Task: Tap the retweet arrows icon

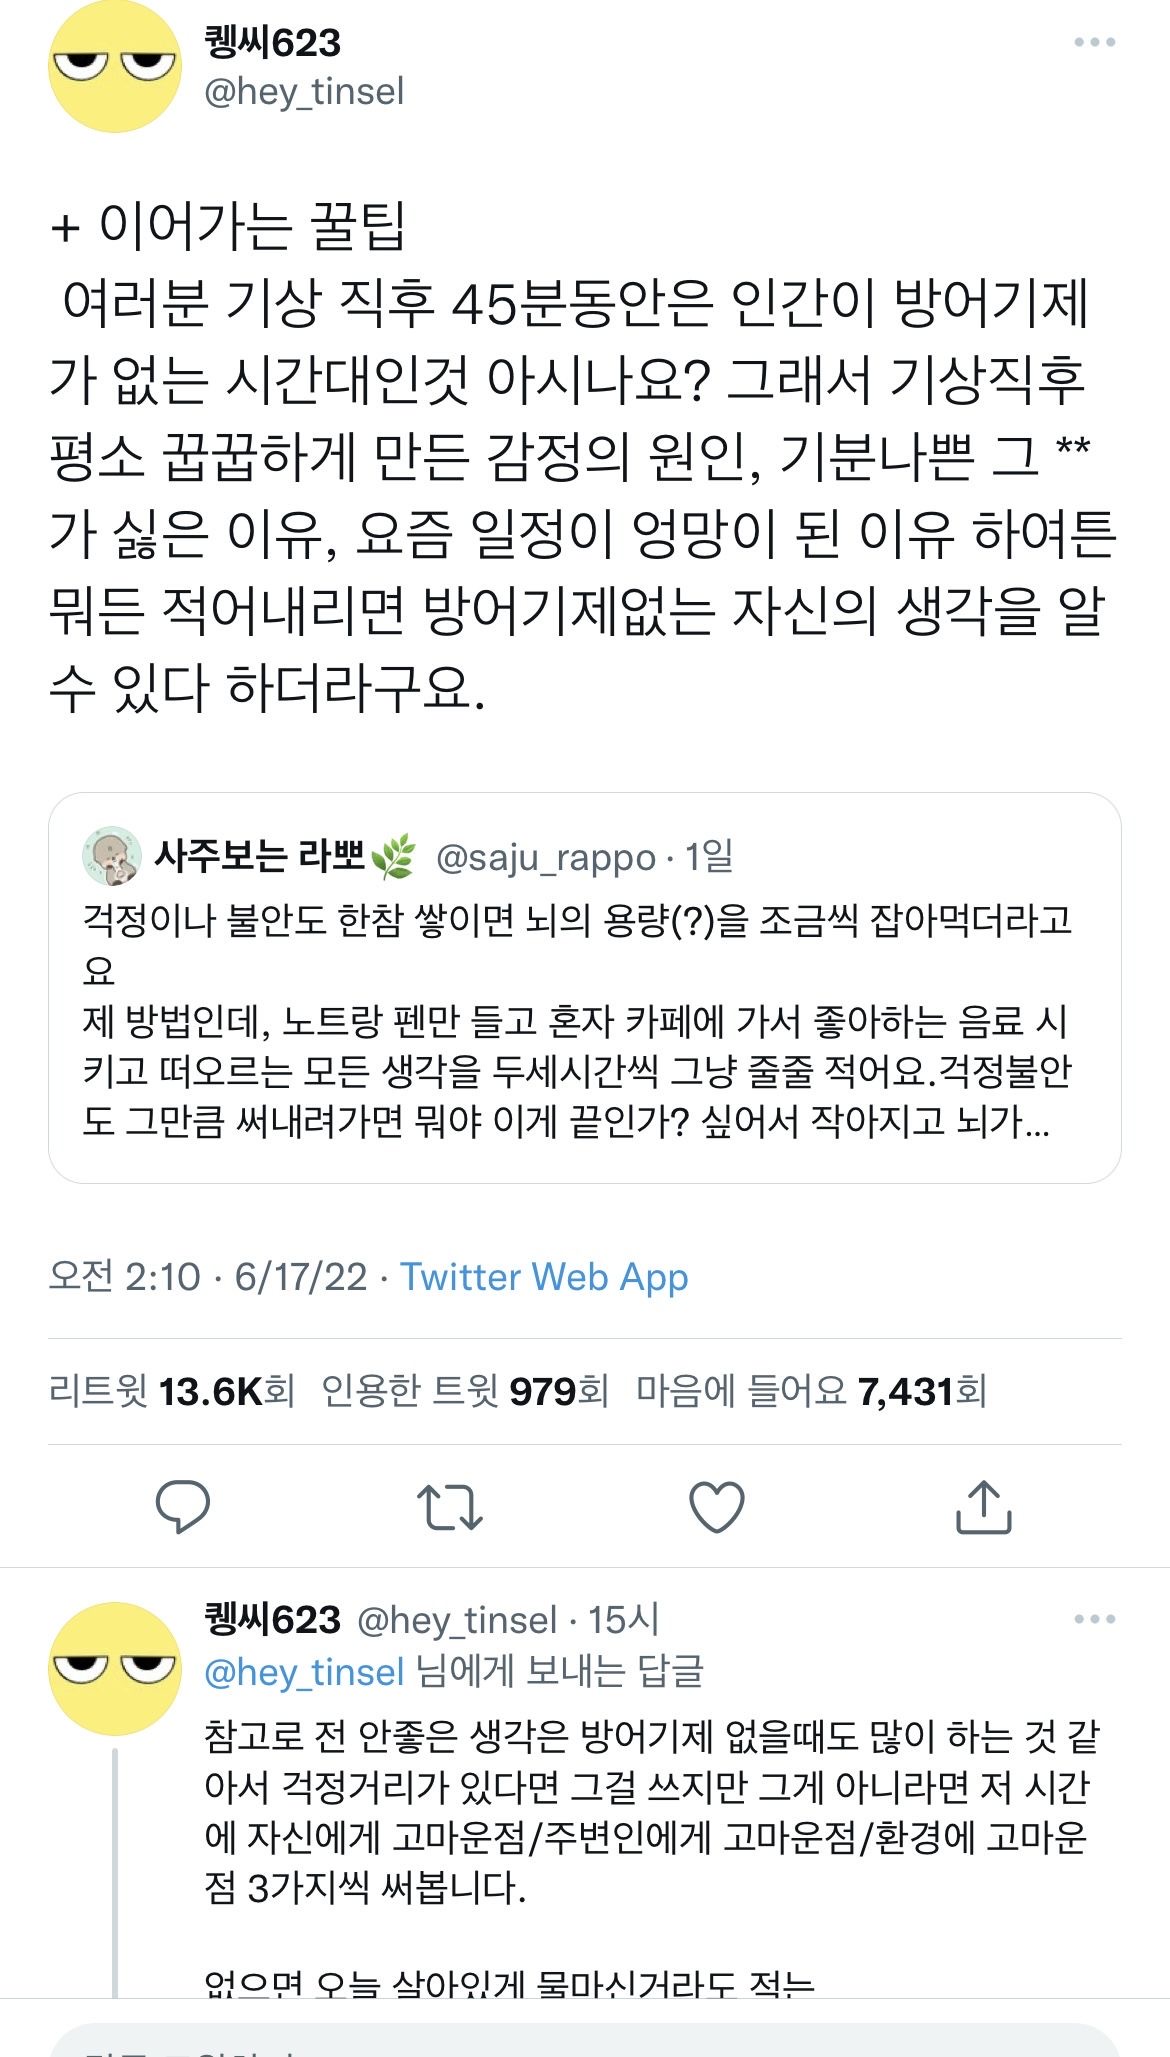Action: 449,1507
